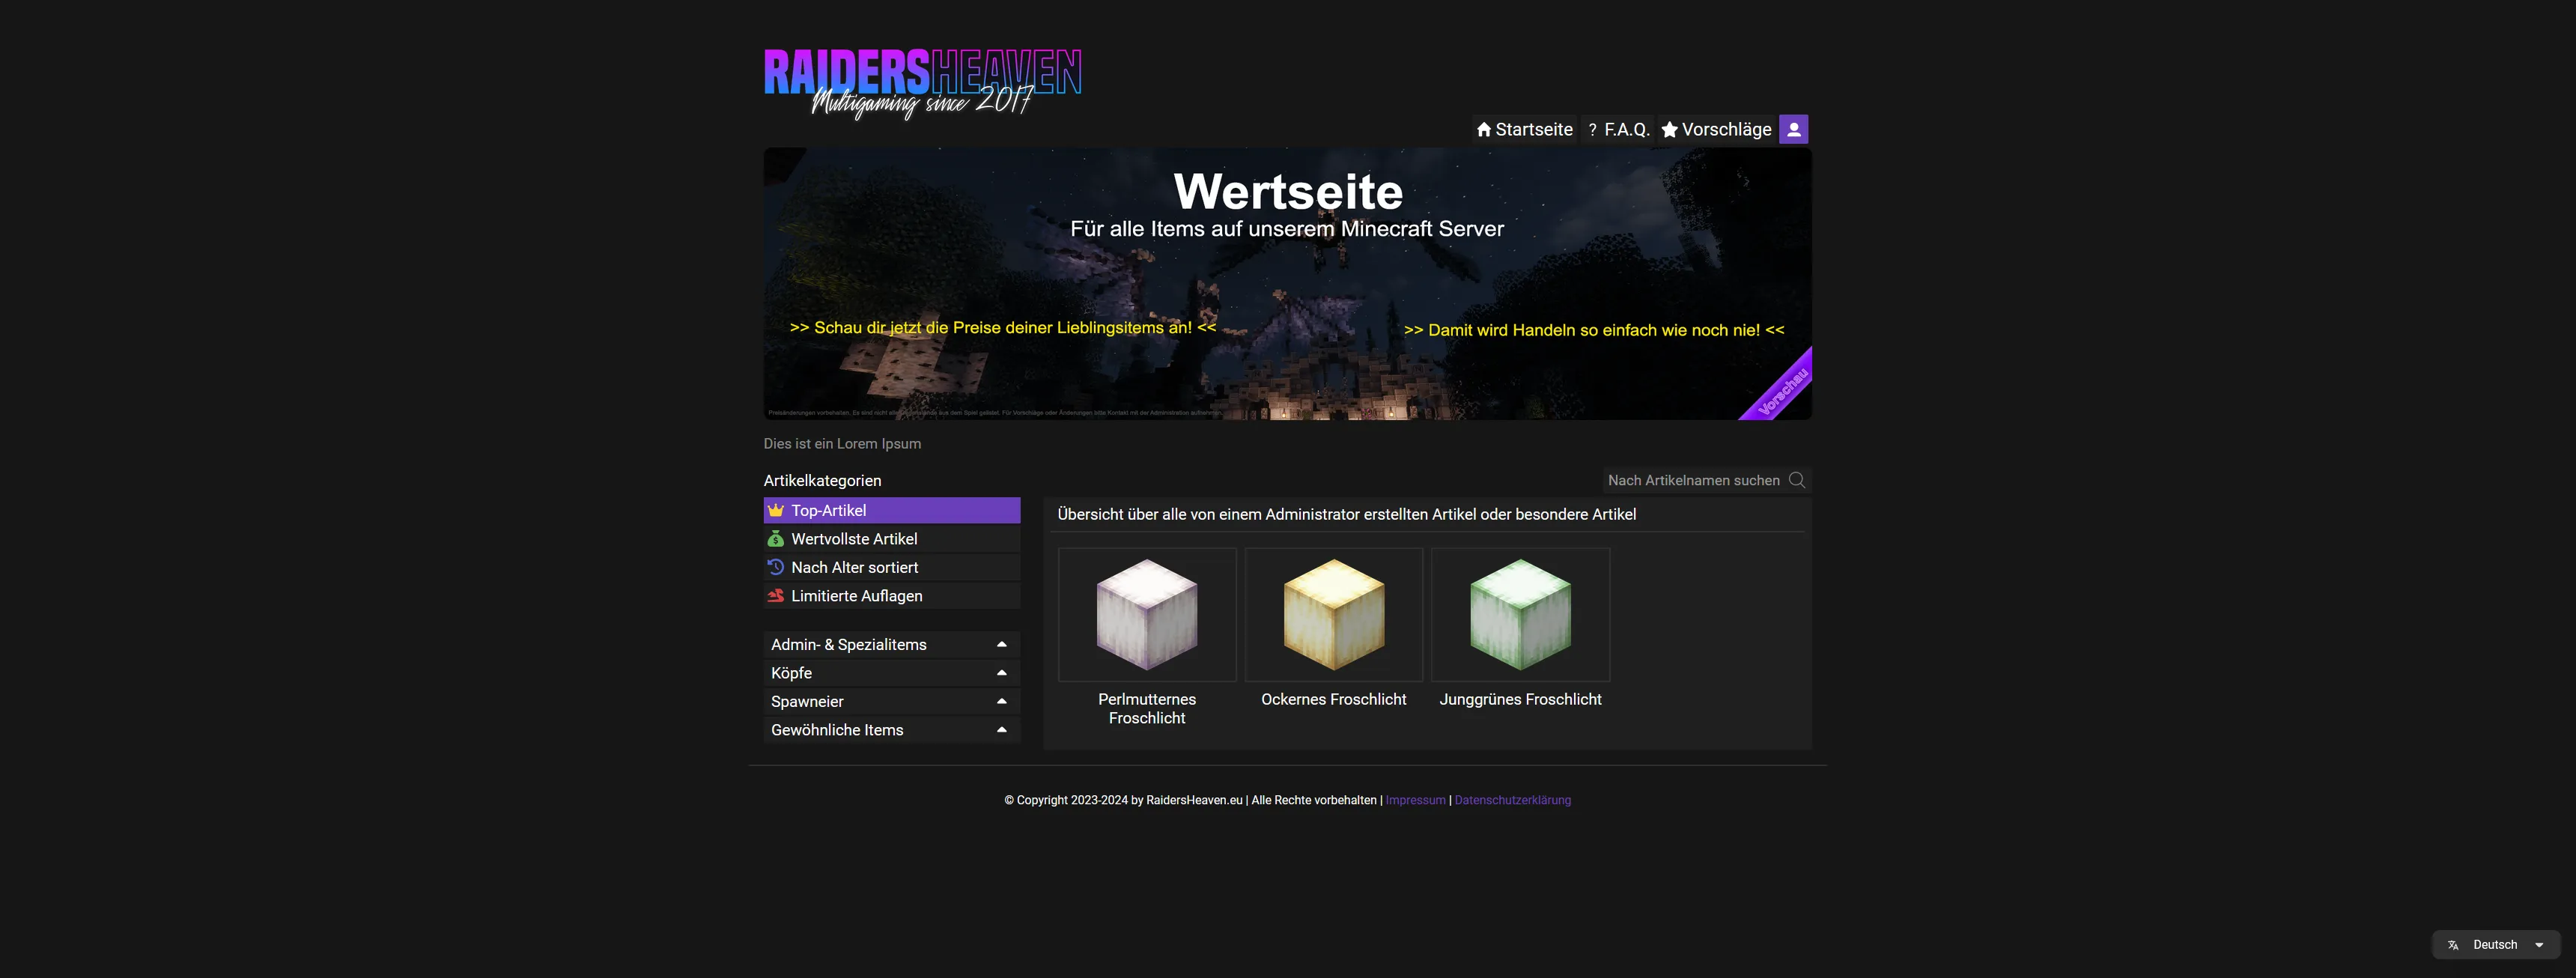Open the Impressum link
Screen dimensions: 2576x978
(x=1415, y=800)
